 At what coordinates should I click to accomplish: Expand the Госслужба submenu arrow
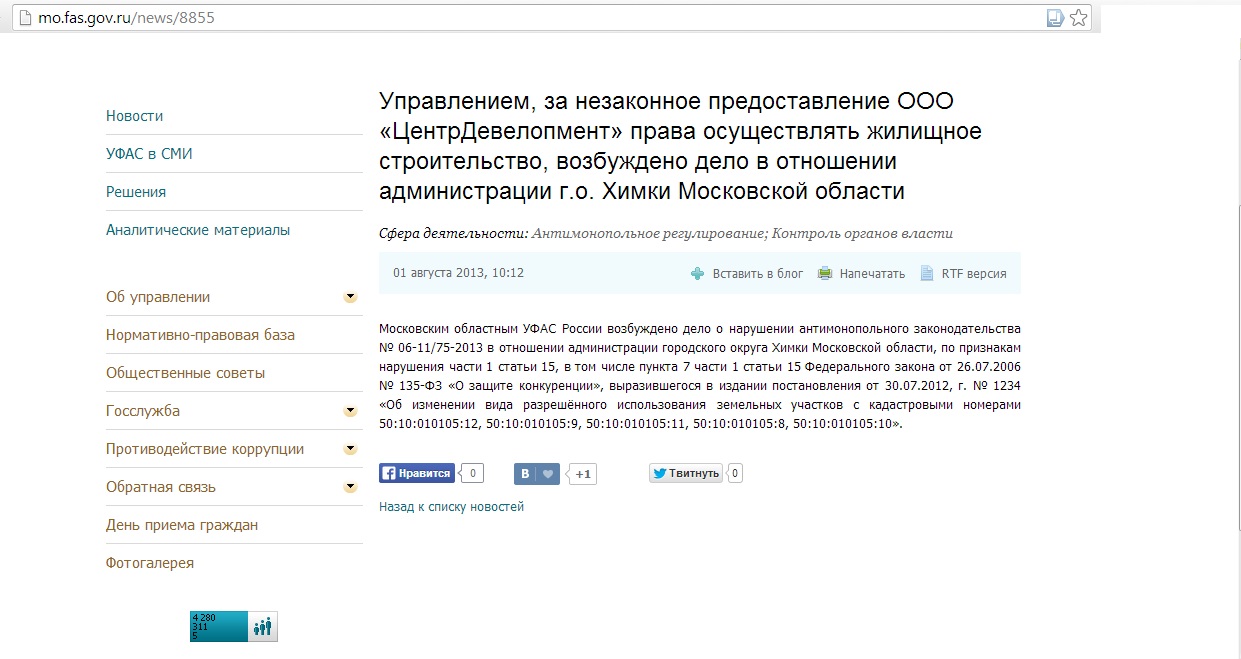tap(350, 411)
